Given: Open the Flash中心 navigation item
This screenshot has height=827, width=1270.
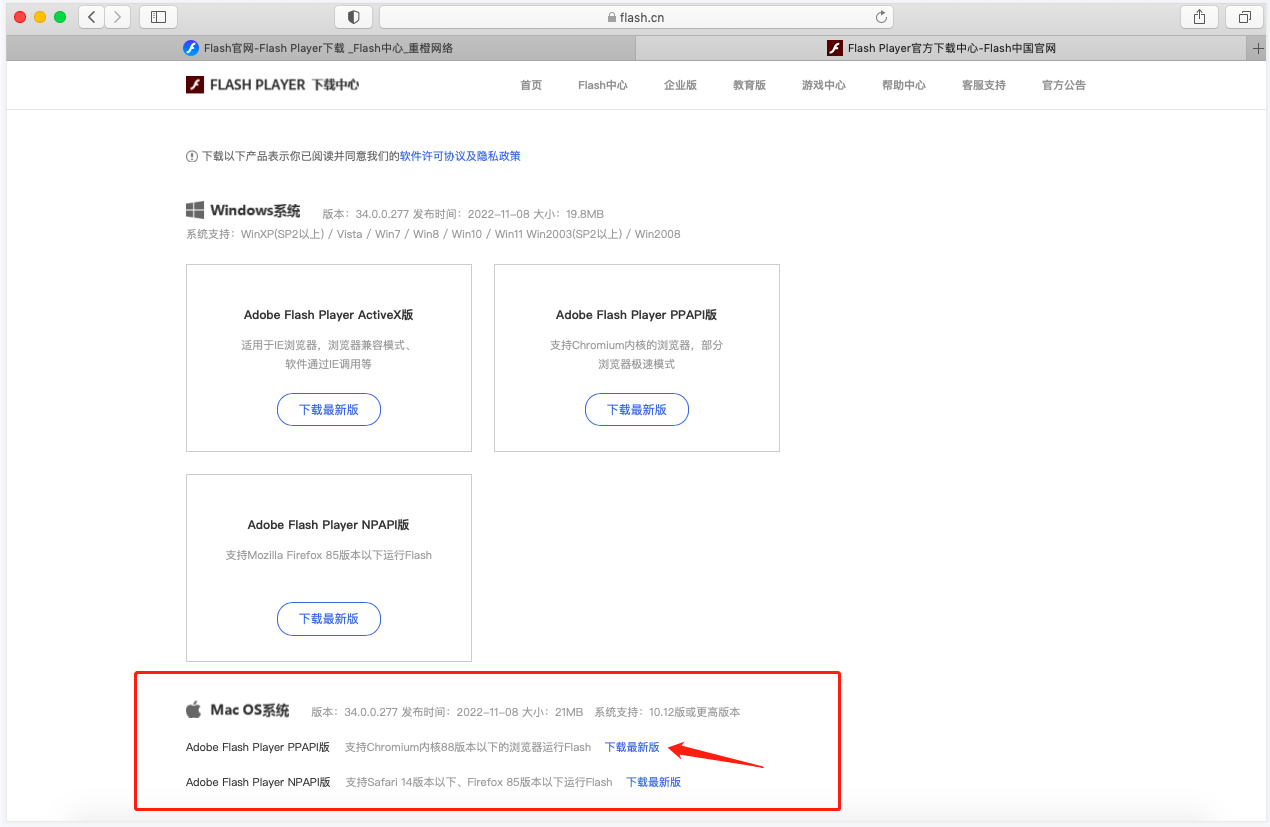Looking at the screenshot, I should click(x=602, y=85).
